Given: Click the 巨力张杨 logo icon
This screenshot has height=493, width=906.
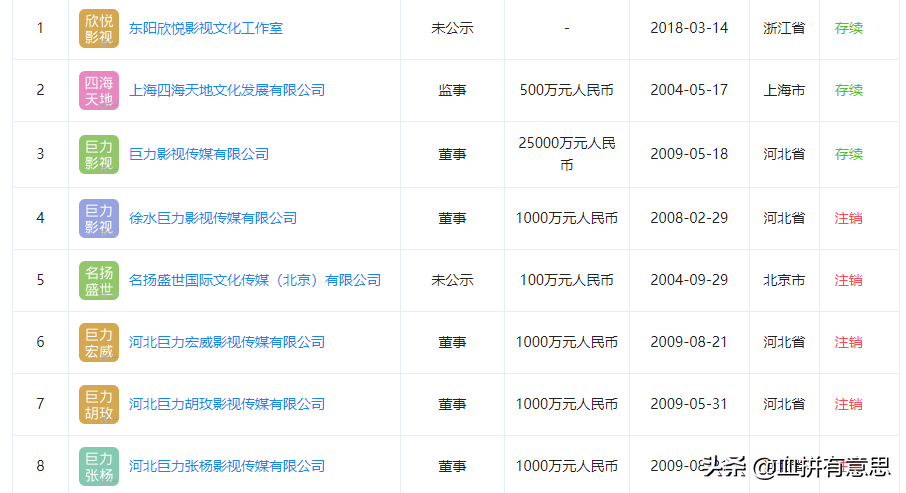Looking at the screenshot, I should click(99, 466).
